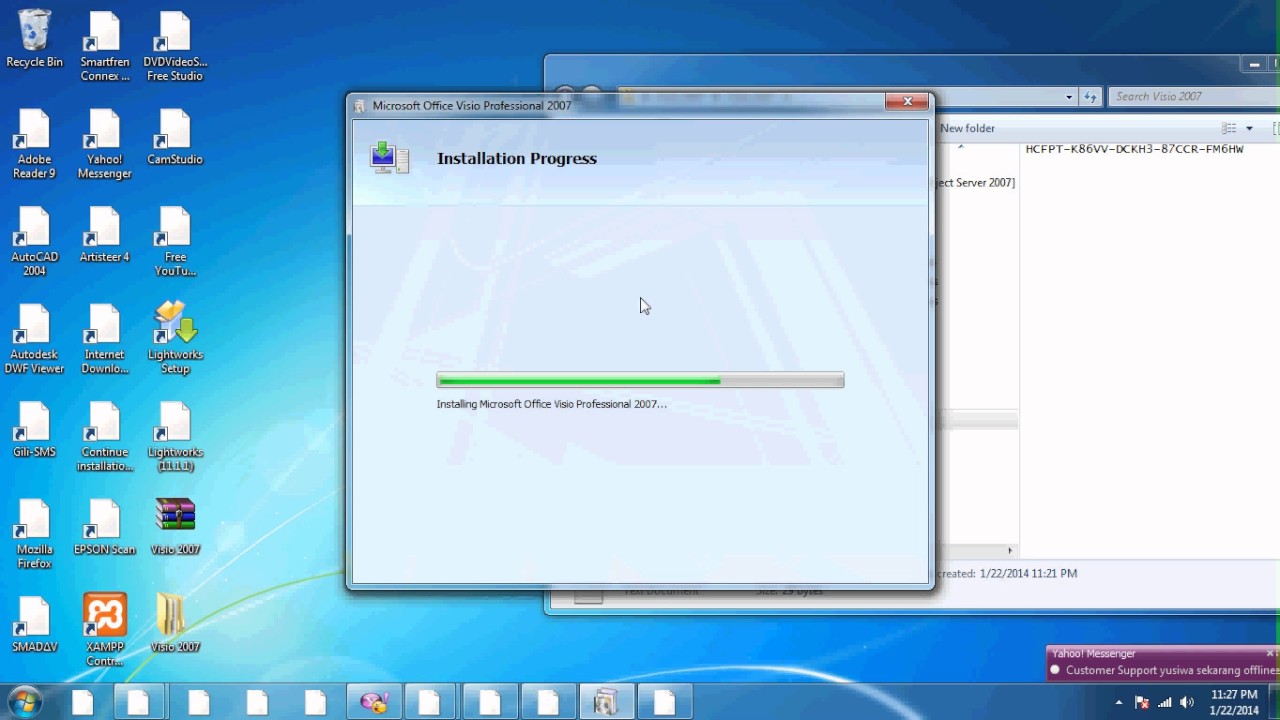
Task: Create a New folder in Explorer
Action: tap(967, 128)
